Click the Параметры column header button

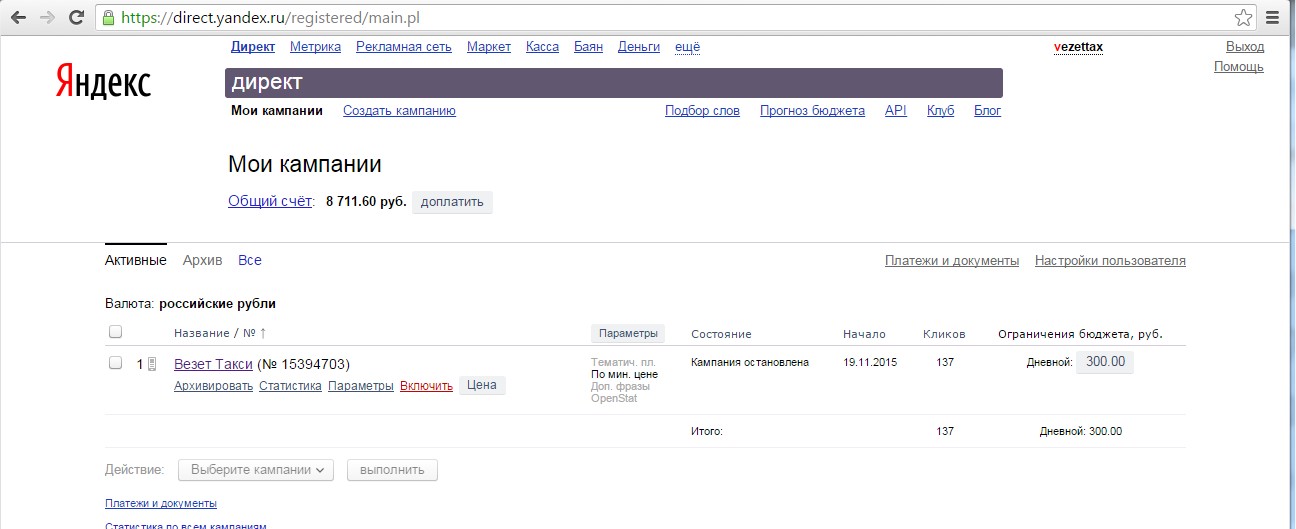628,333
